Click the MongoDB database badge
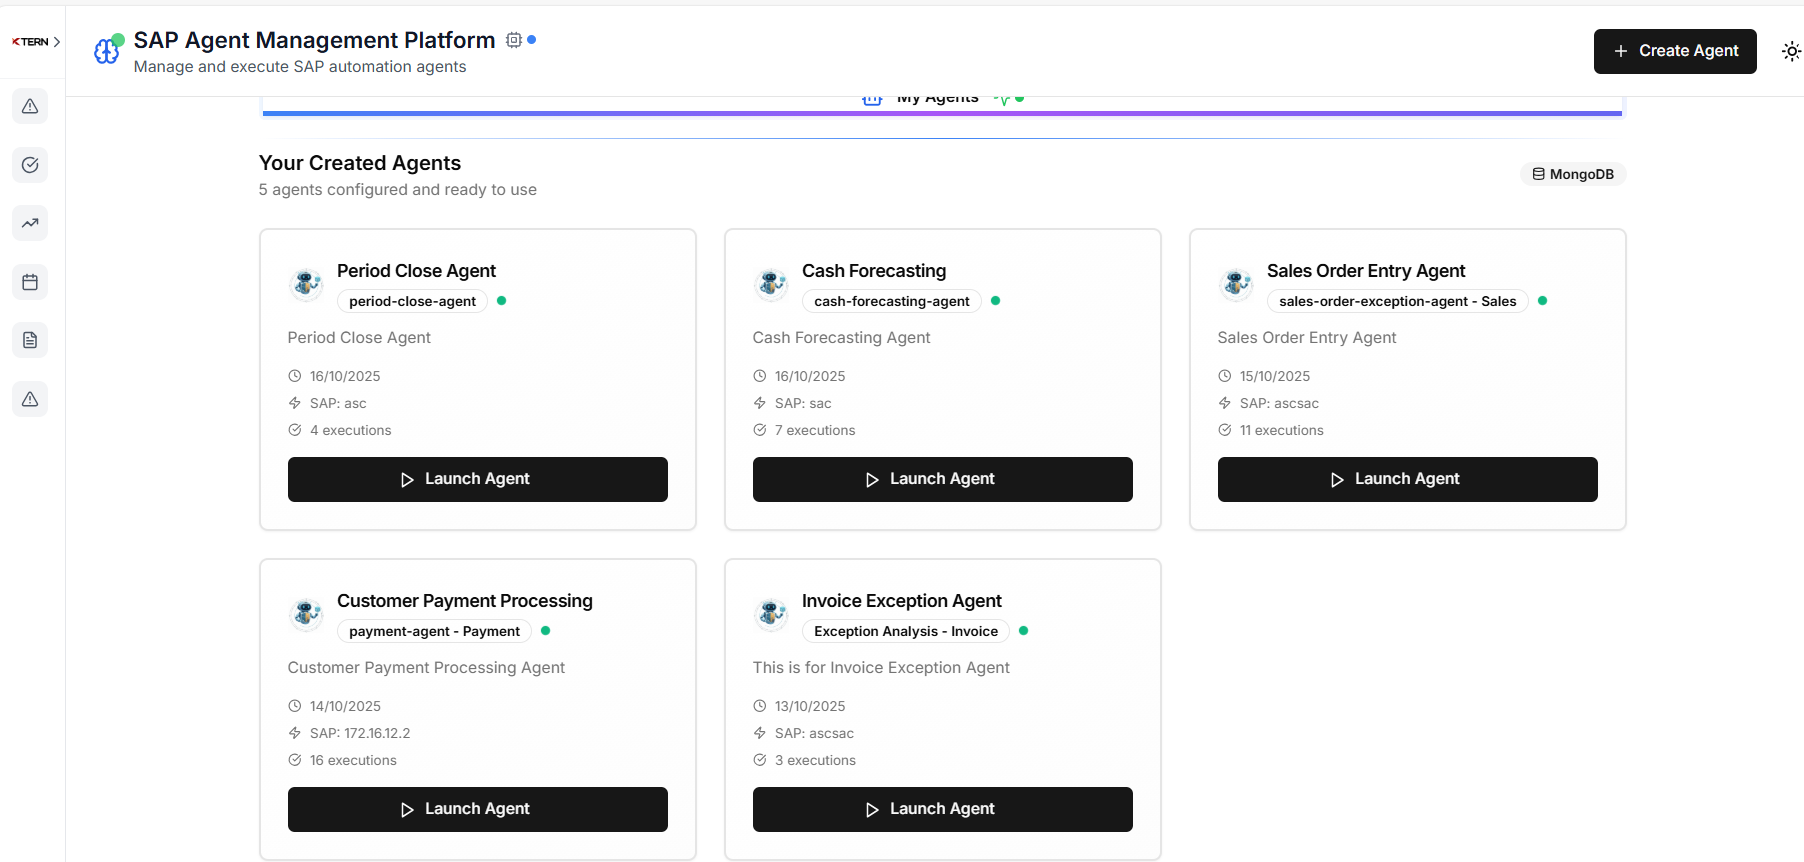The width and height of the screenshot is (1804, 862). [1573, 174]
